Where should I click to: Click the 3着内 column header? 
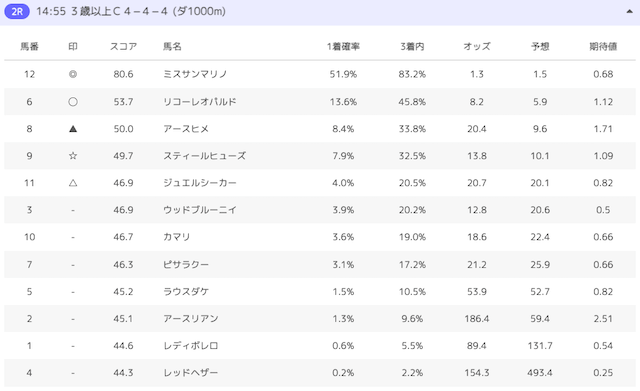[x=412, y=47]
